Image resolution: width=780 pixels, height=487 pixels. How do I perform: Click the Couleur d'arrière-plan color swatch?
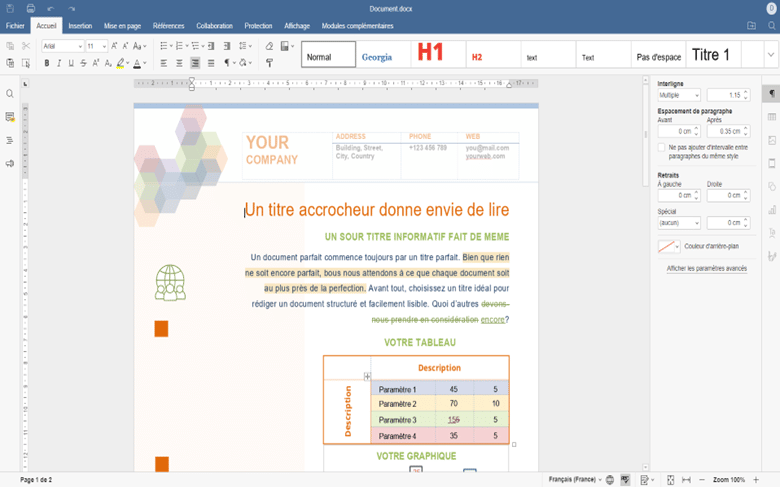tap(667, 246)
